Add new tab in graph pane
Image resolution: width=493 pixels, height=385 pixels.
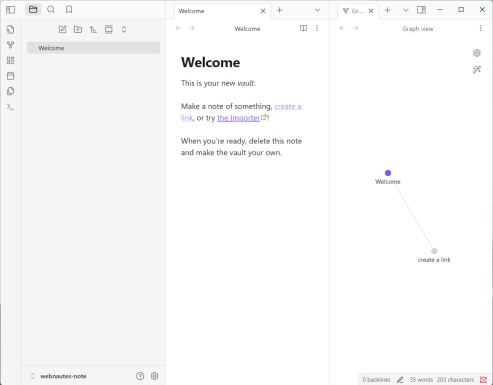(387, 11)
